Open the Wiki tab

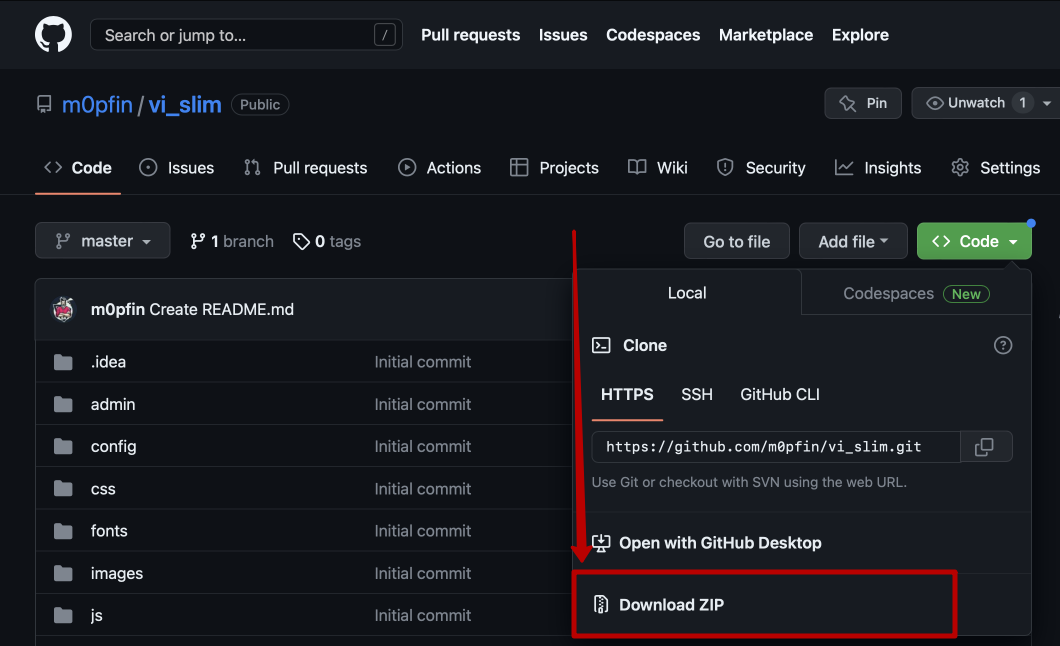658,168
